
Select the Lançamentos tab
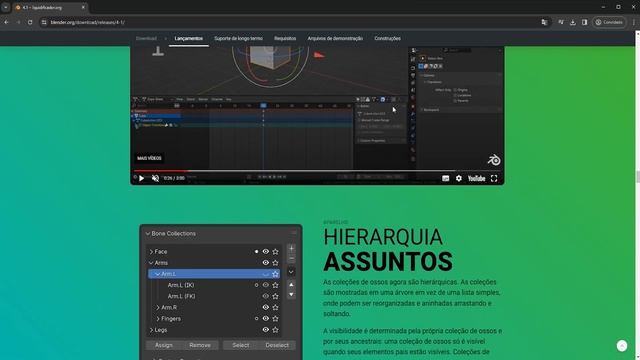click(x=189, y=38)
